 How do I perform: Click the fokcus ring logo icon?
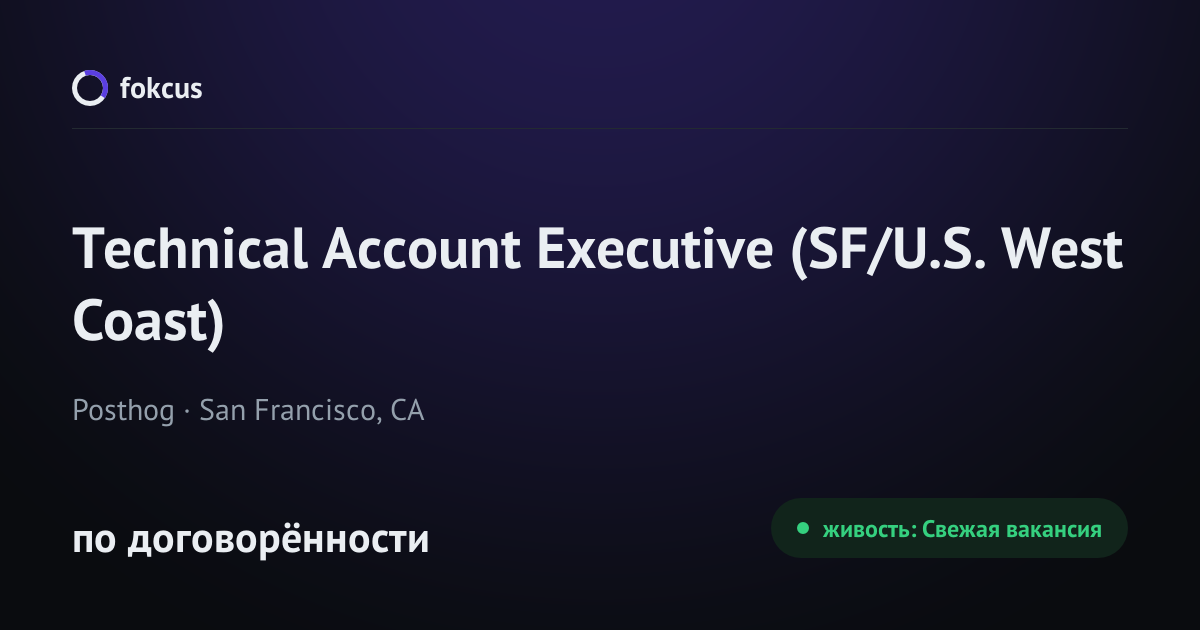89,88
